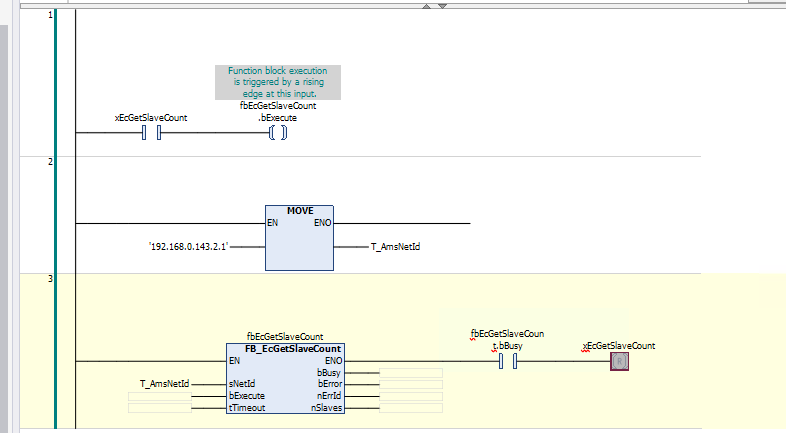Viewport: 786px width, 433px height.
Task: Click the down splitter arrow at top
Action: point(443,7)
